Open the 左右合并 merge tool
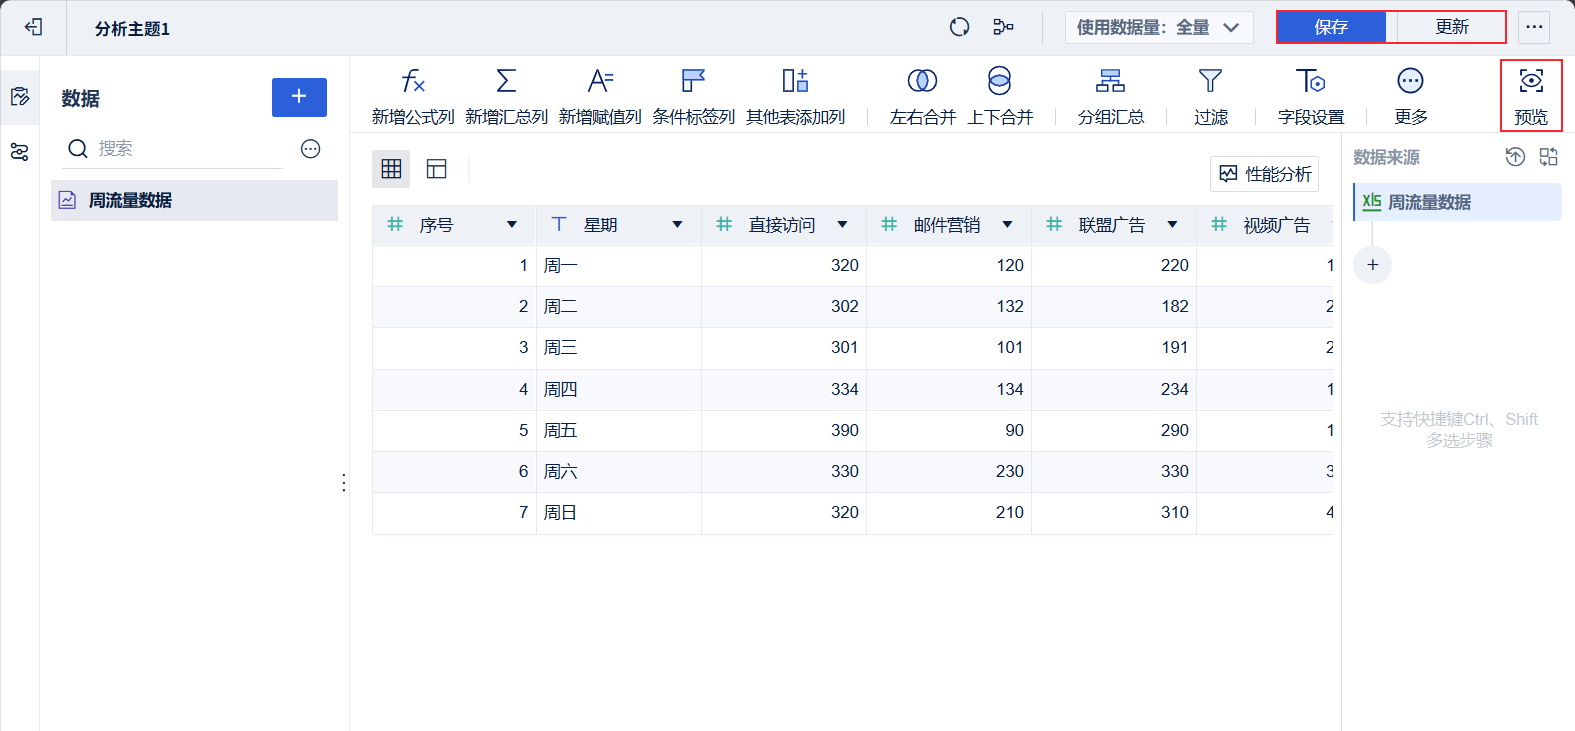The width and height of the screenshot is (1575, 731). pos(922,81)
